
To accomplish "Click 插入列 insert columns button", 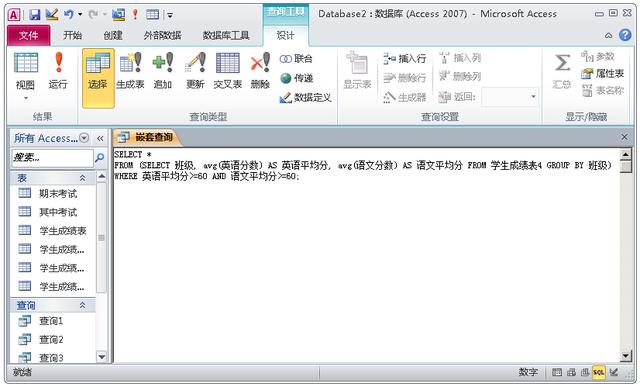I will click(x=460, y=58).
